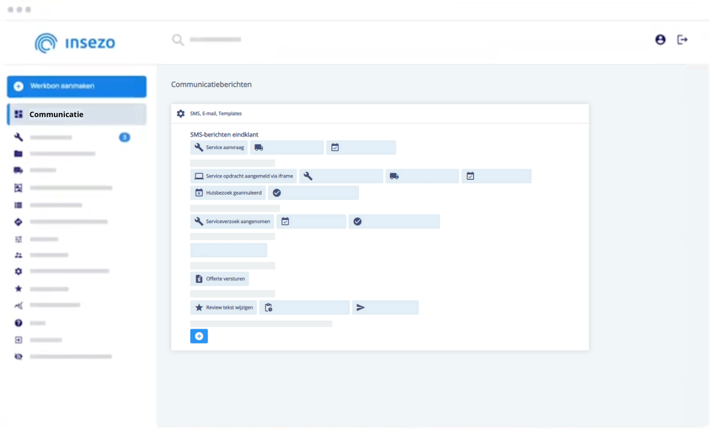Click the star icon sidebar item
Image resolution: width=710 pixels, height=430 pixels.
coord(18,288)
